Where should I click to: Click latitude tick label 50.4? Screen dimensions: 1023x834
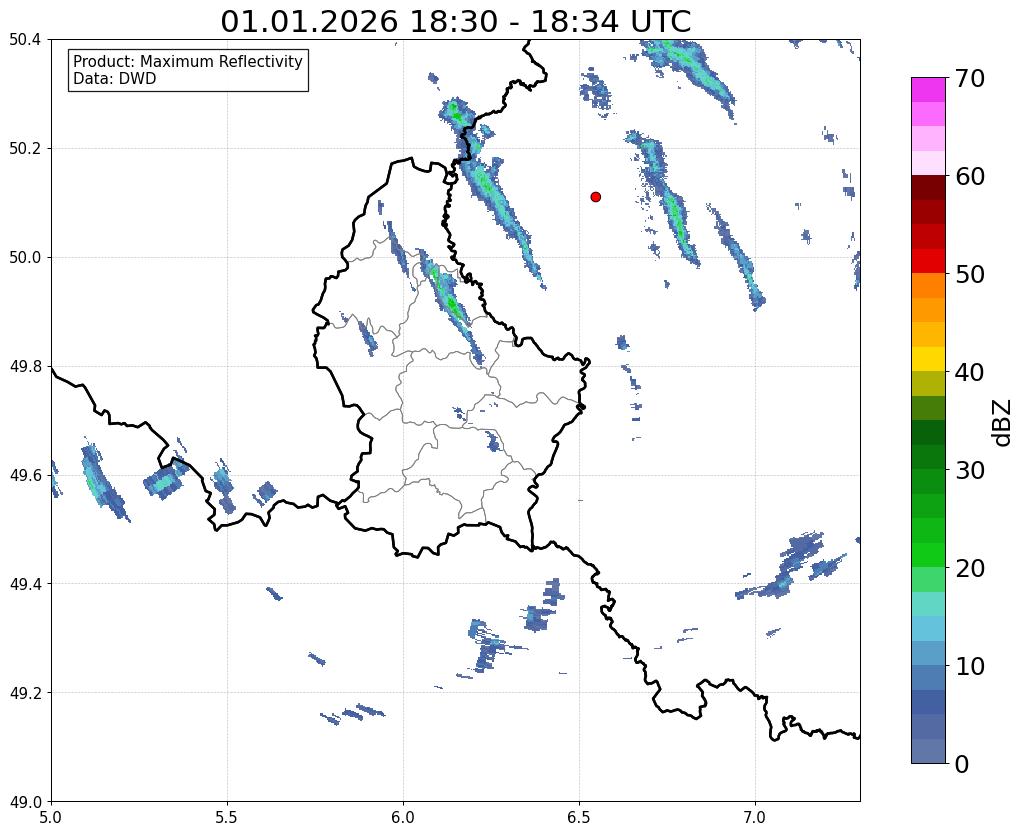tap(25, 40)
